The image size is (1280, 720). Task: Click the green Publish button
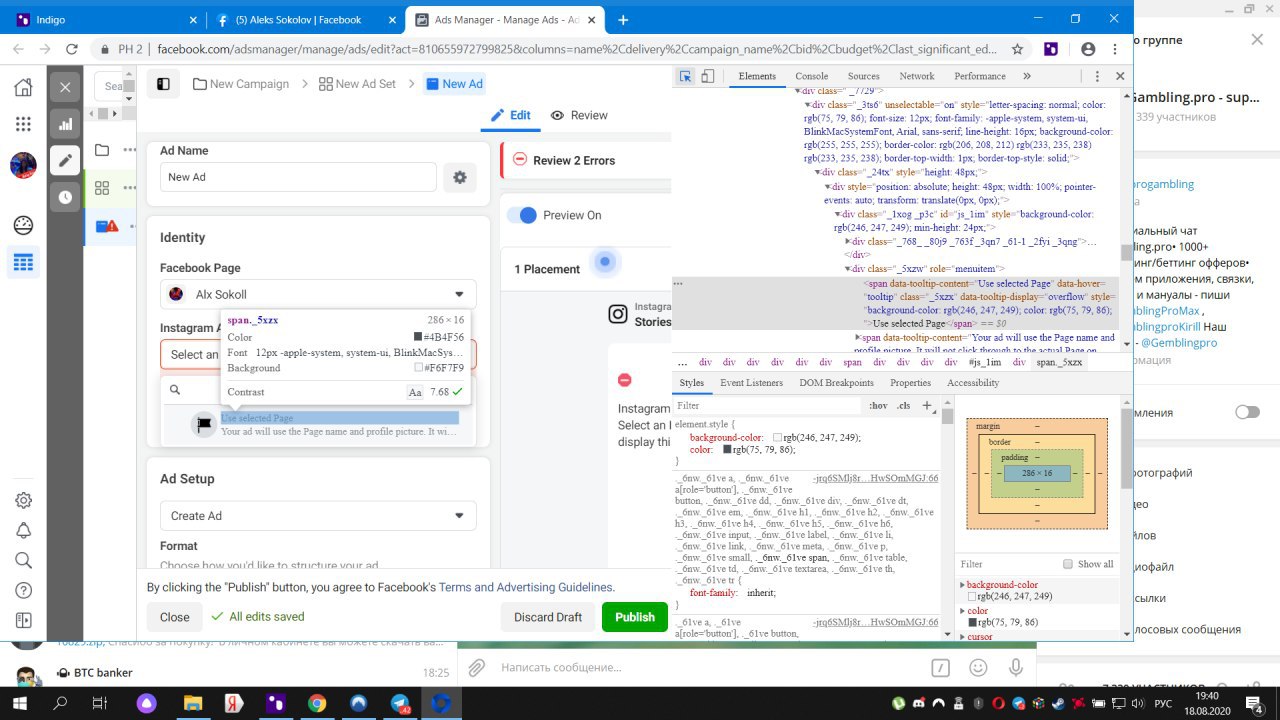(634, 617)
